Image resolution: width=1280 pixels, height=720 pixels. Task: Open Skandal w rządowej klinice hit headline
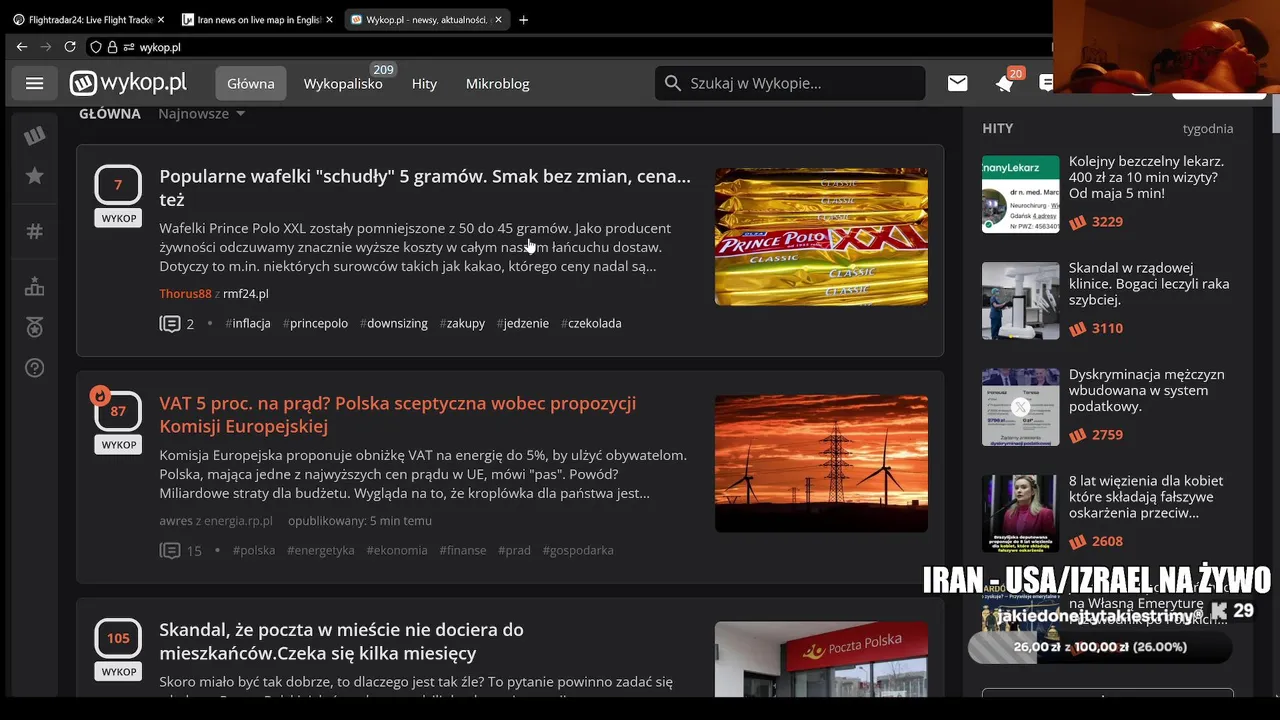point(1149,283)
